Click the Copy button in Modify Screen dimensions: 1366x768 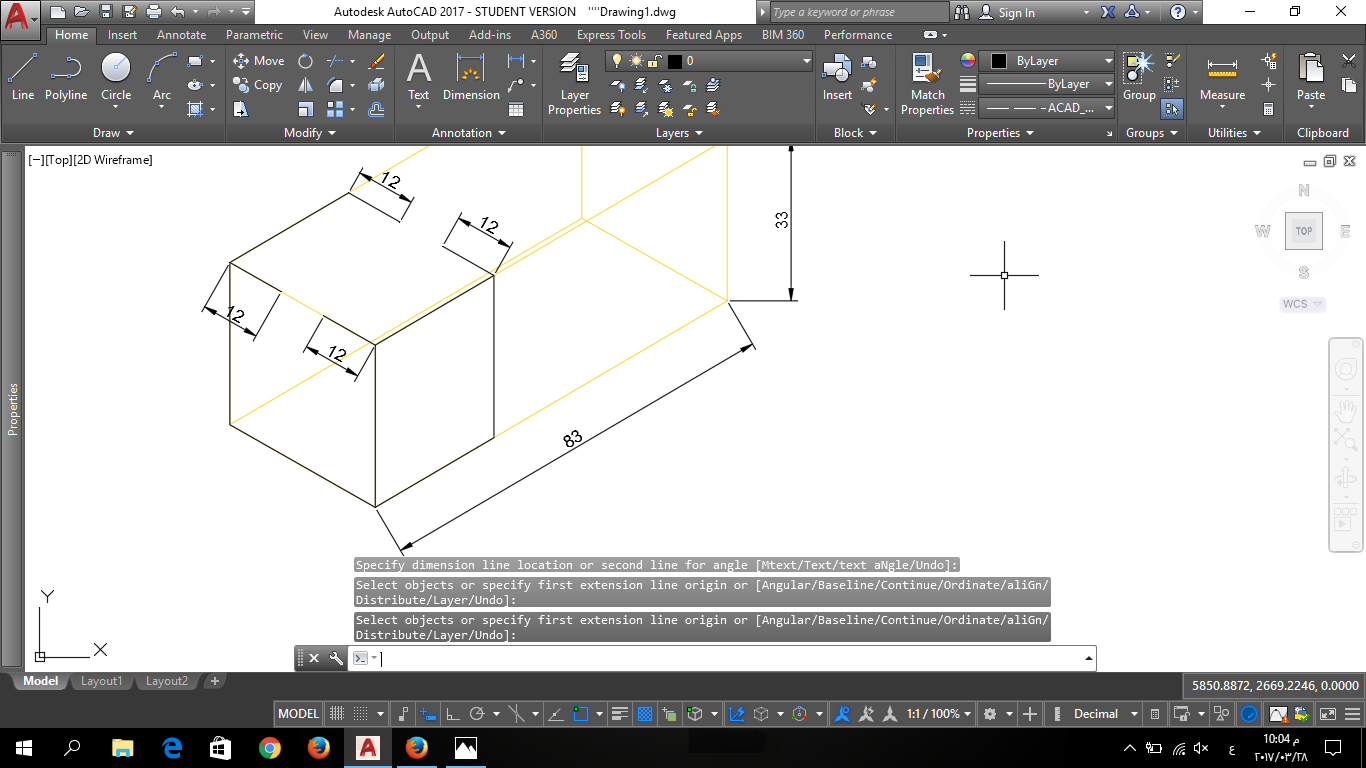[x=258, y=85]
